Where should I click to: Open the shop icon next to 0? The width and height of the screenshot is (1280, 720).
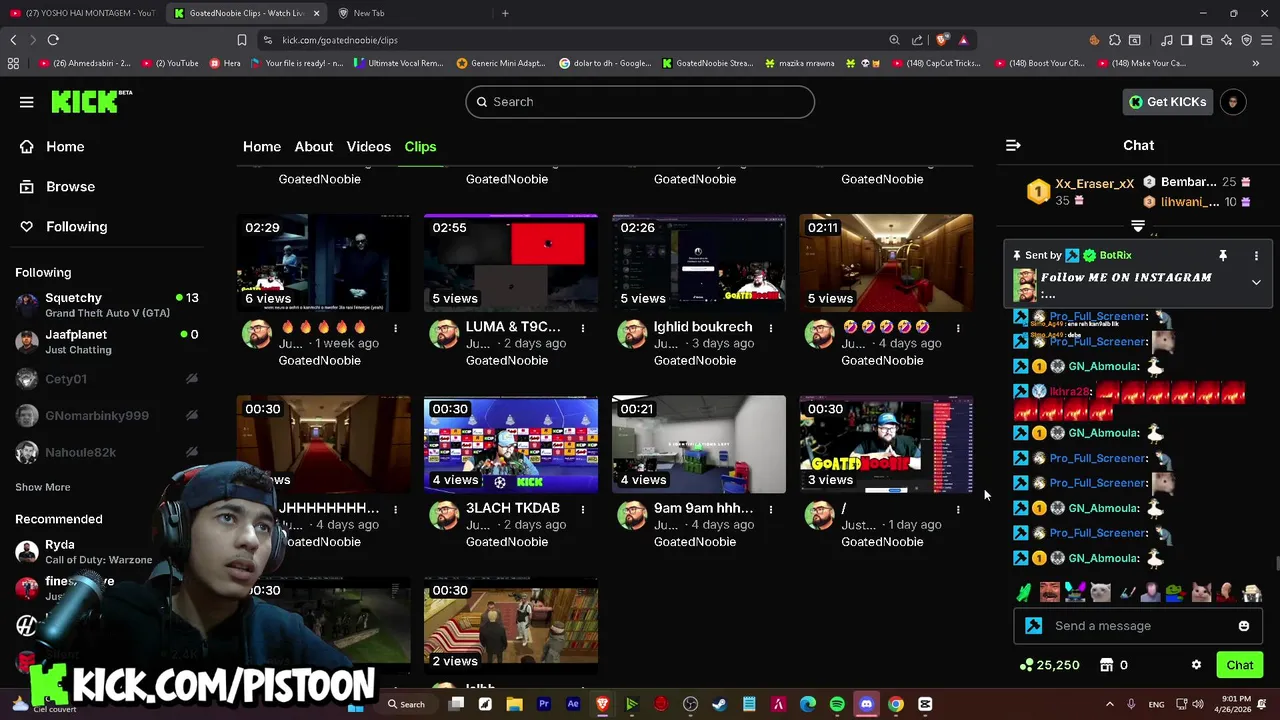tap(1106, 665)
